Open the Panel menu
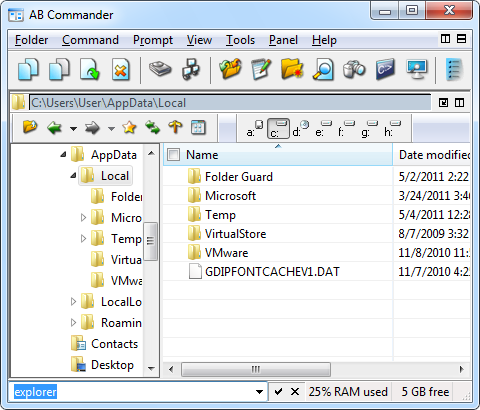This screenshot has width=480, height=410. [283, 40]
